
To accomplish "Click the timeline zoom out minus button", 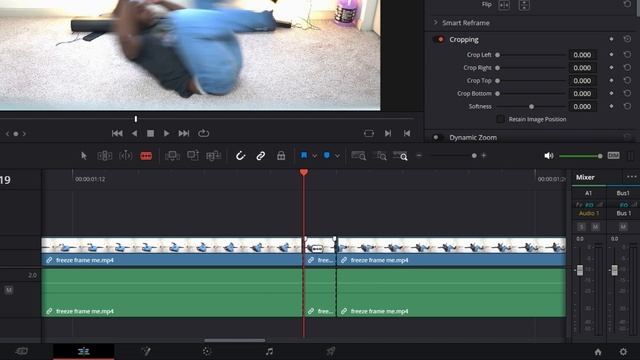I will [419, 156].
